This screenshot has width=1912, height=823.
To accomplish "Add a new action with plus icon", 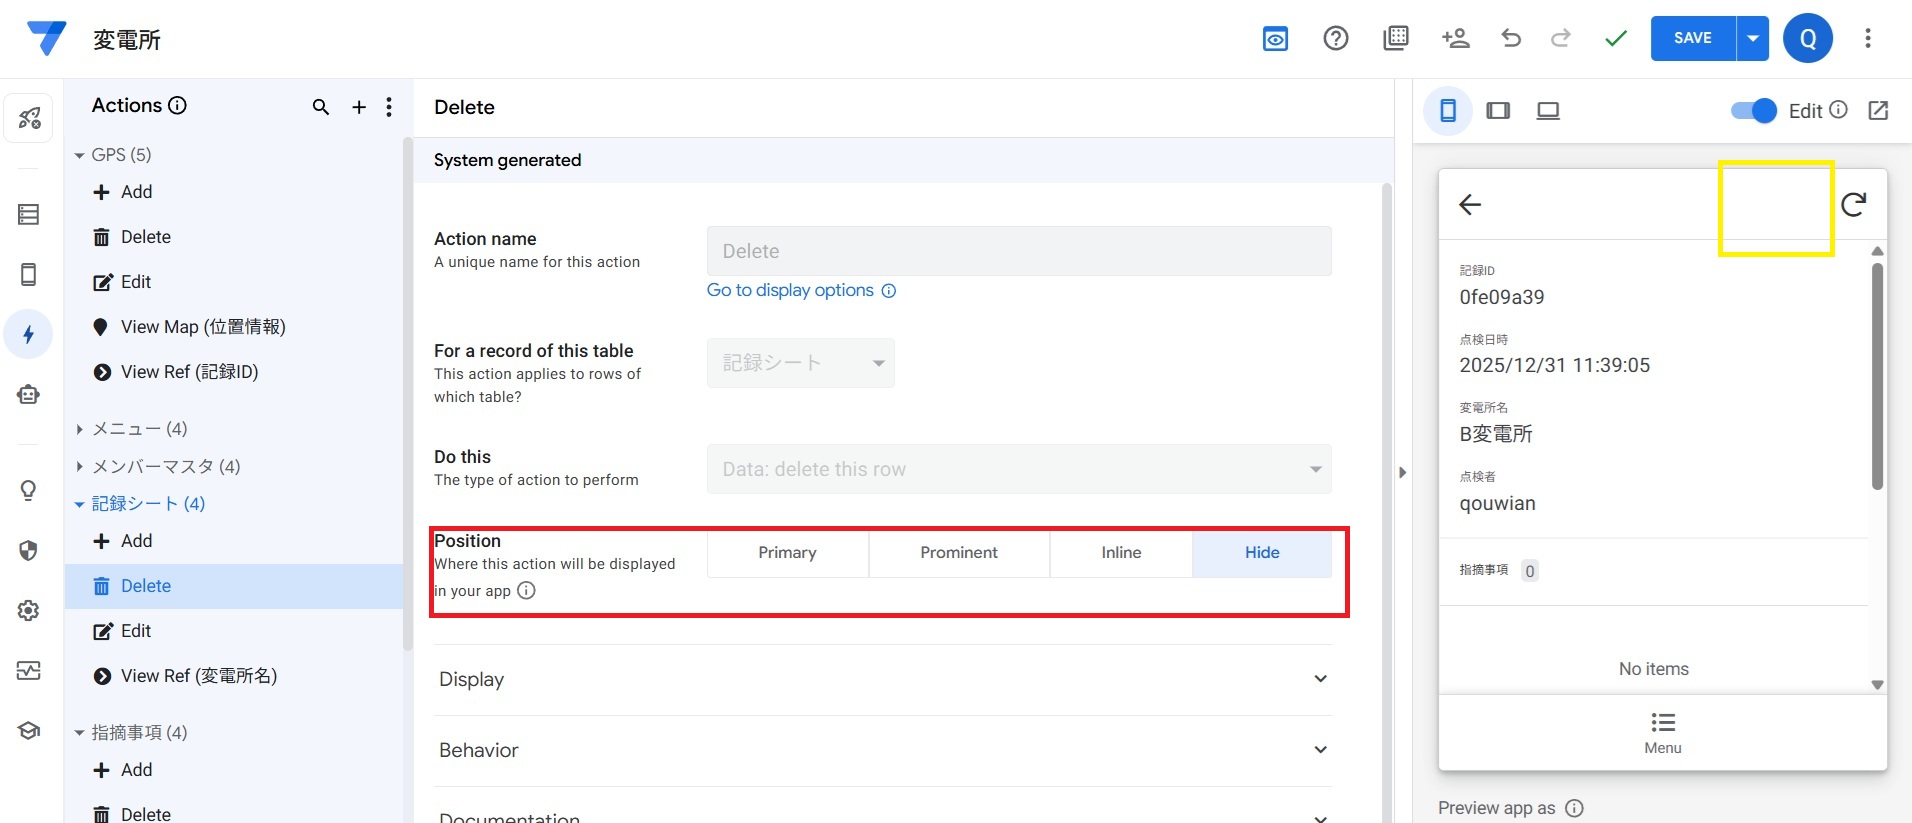I will tap(359, 107).
